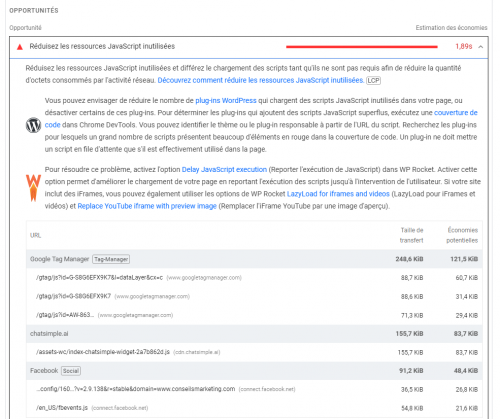Screen dimensions: 500x419
Task: Click the 48,4 KiB Facebook savings value
Action: tap(466, 371)
